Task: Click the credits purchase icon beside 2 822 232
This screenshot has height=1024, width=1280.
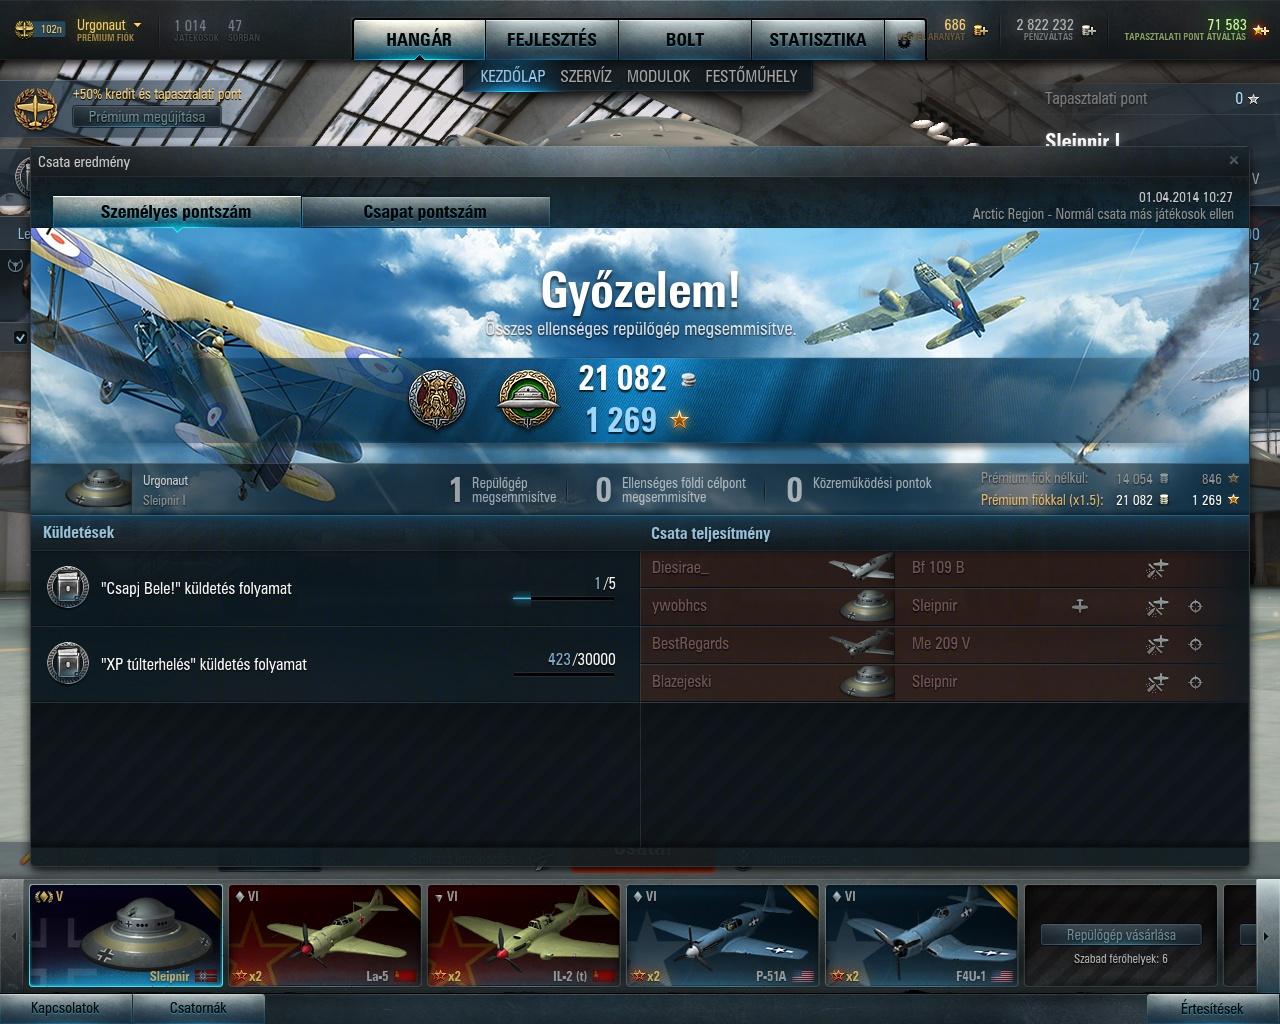Action: [x=1088, y=30]
